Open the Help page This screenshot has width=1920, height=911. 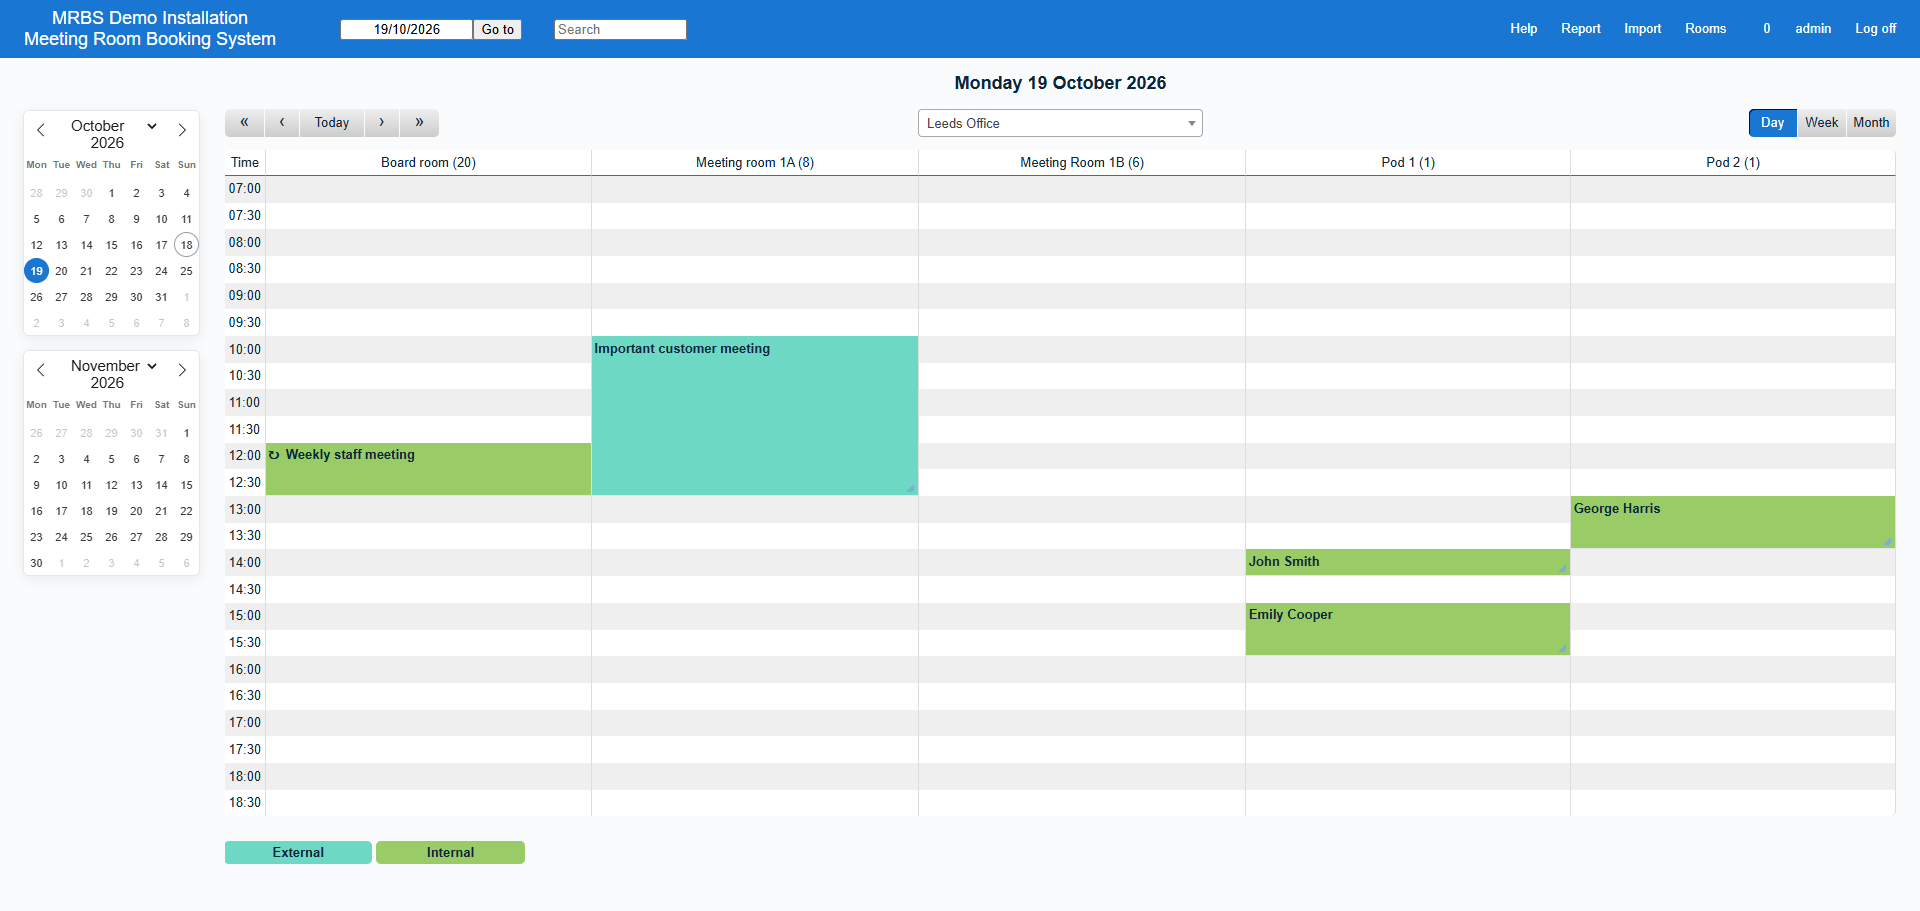[1523, 29]
